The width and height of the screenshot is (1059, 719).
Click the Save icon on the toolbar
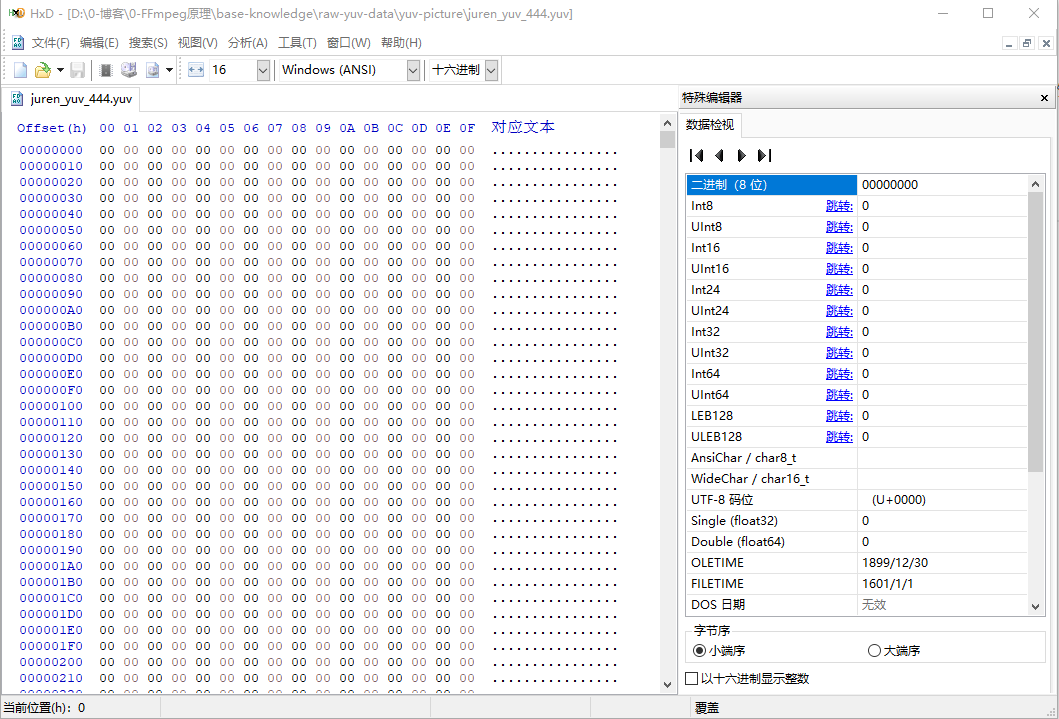tap(76, 70)
